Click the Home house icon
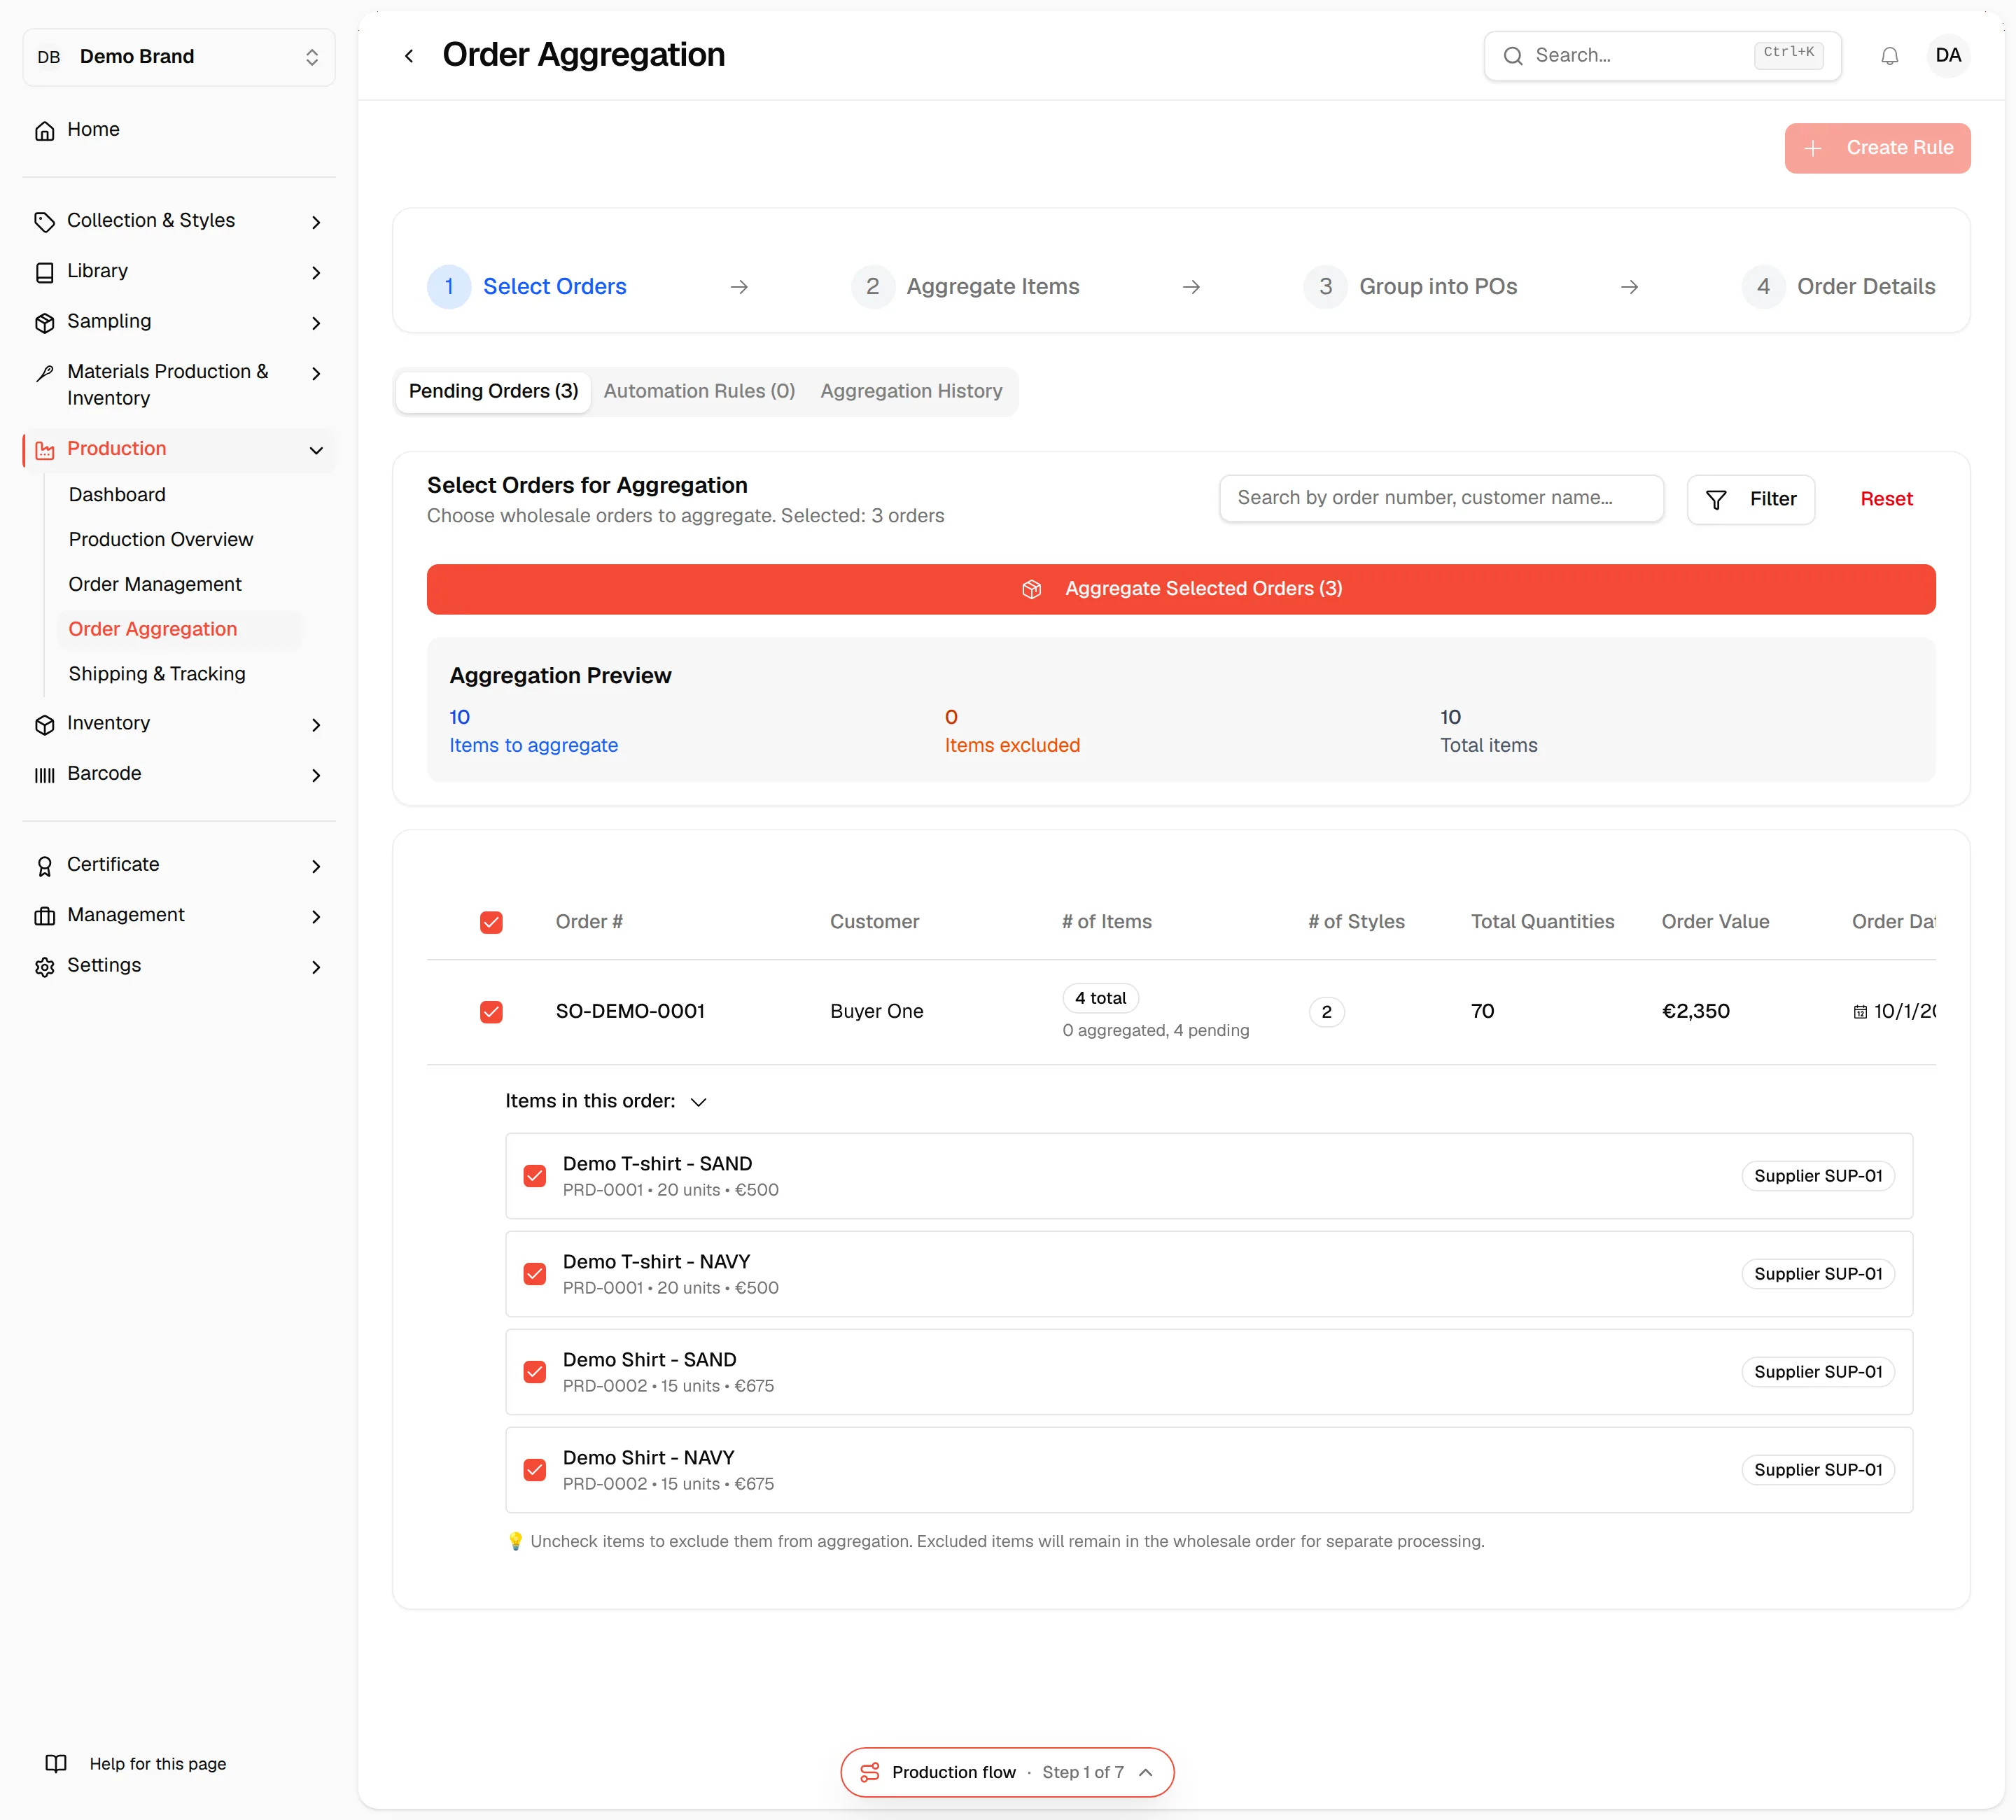Screen dimensions: 2016x1820 click(45, 130)
